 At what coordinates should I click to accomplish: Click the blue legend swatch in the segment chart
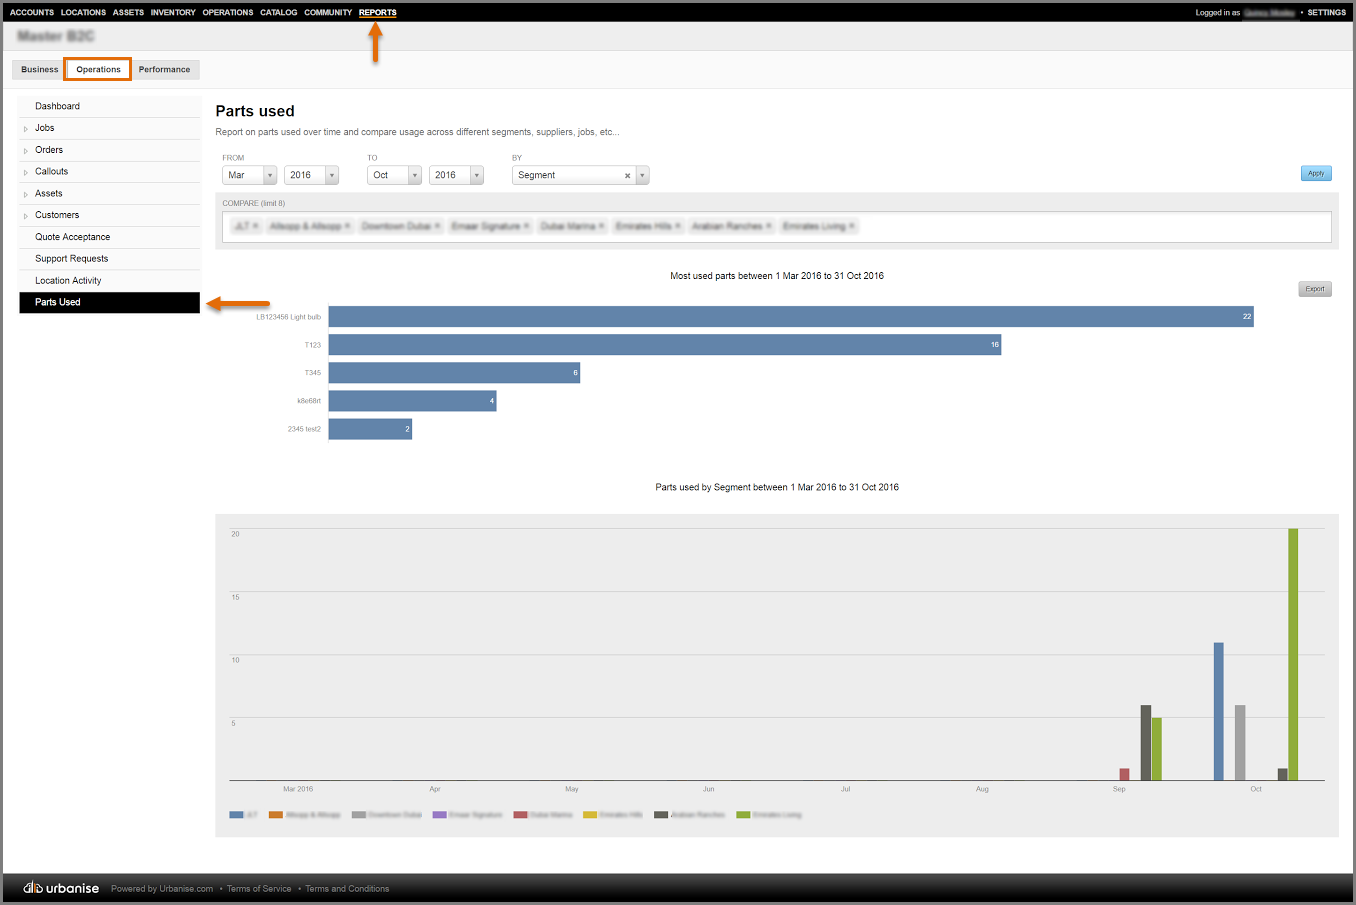236,815
